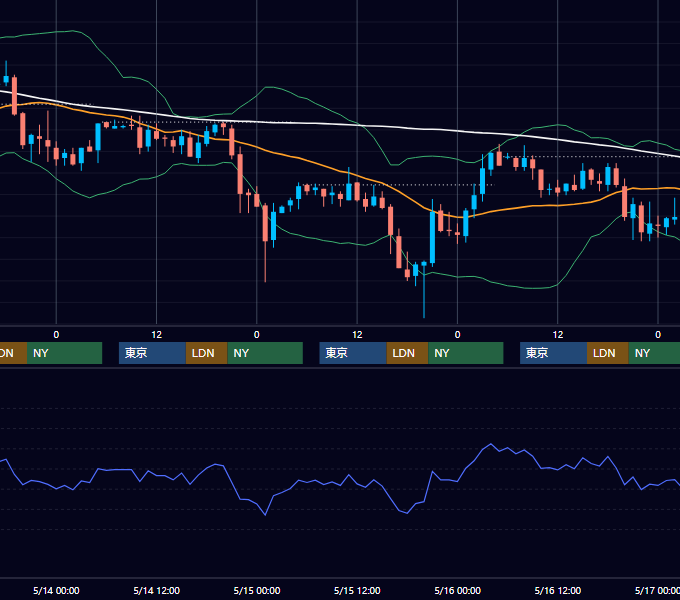Select the 東京 session block spanning 5/15 12:00

(x=353, y=353)
